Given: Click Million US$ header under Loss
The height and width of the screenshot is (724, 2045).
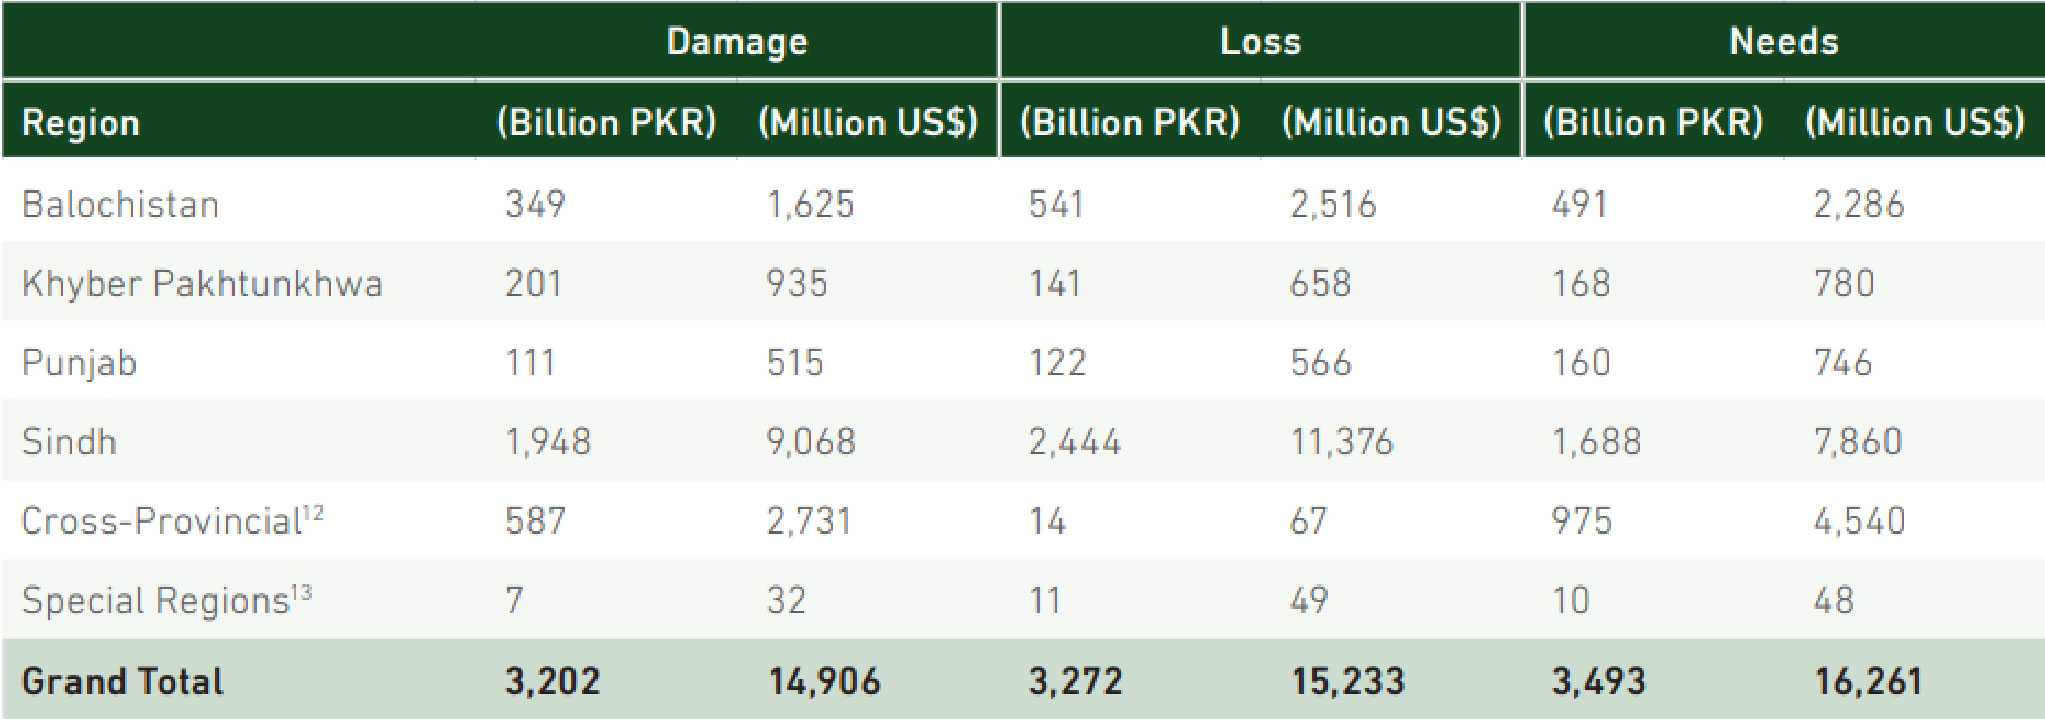Looking at the screenshot, I should [1391, 122].
